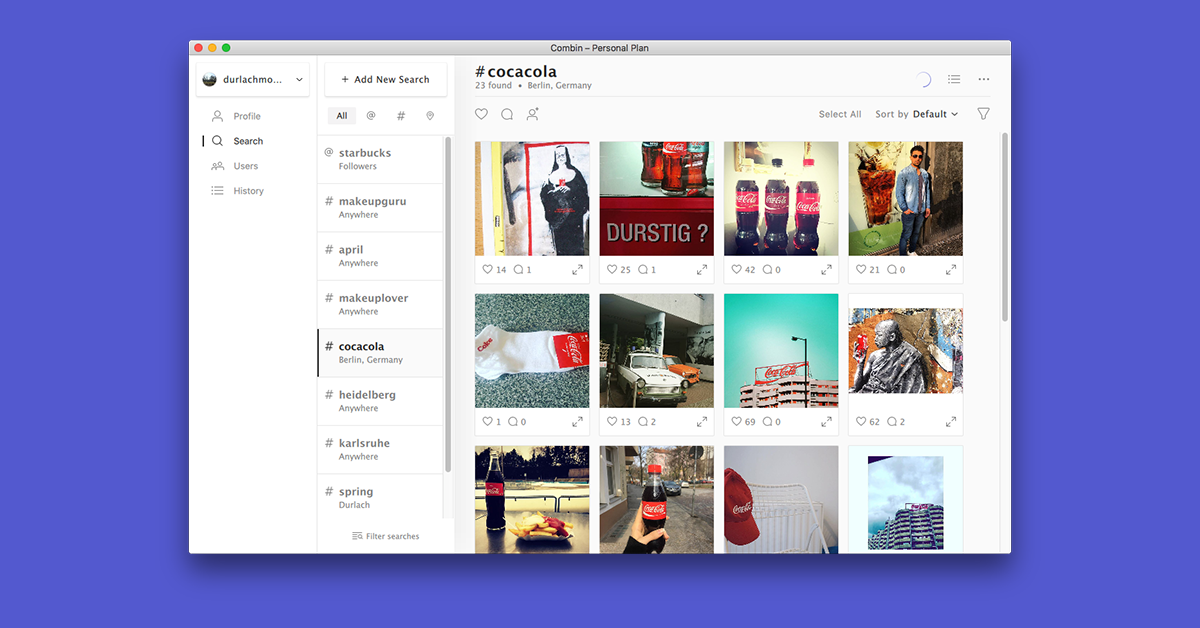Like the post showing 69 likes

coord(737,422)
